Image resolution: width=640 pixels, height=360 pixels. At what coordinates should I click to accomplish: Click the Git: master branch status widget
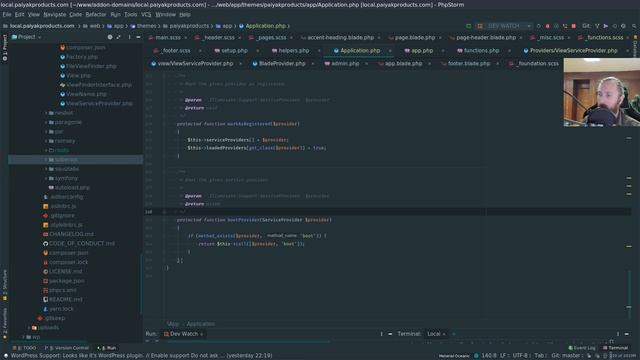pyautogui.click(x=566, y=356)
